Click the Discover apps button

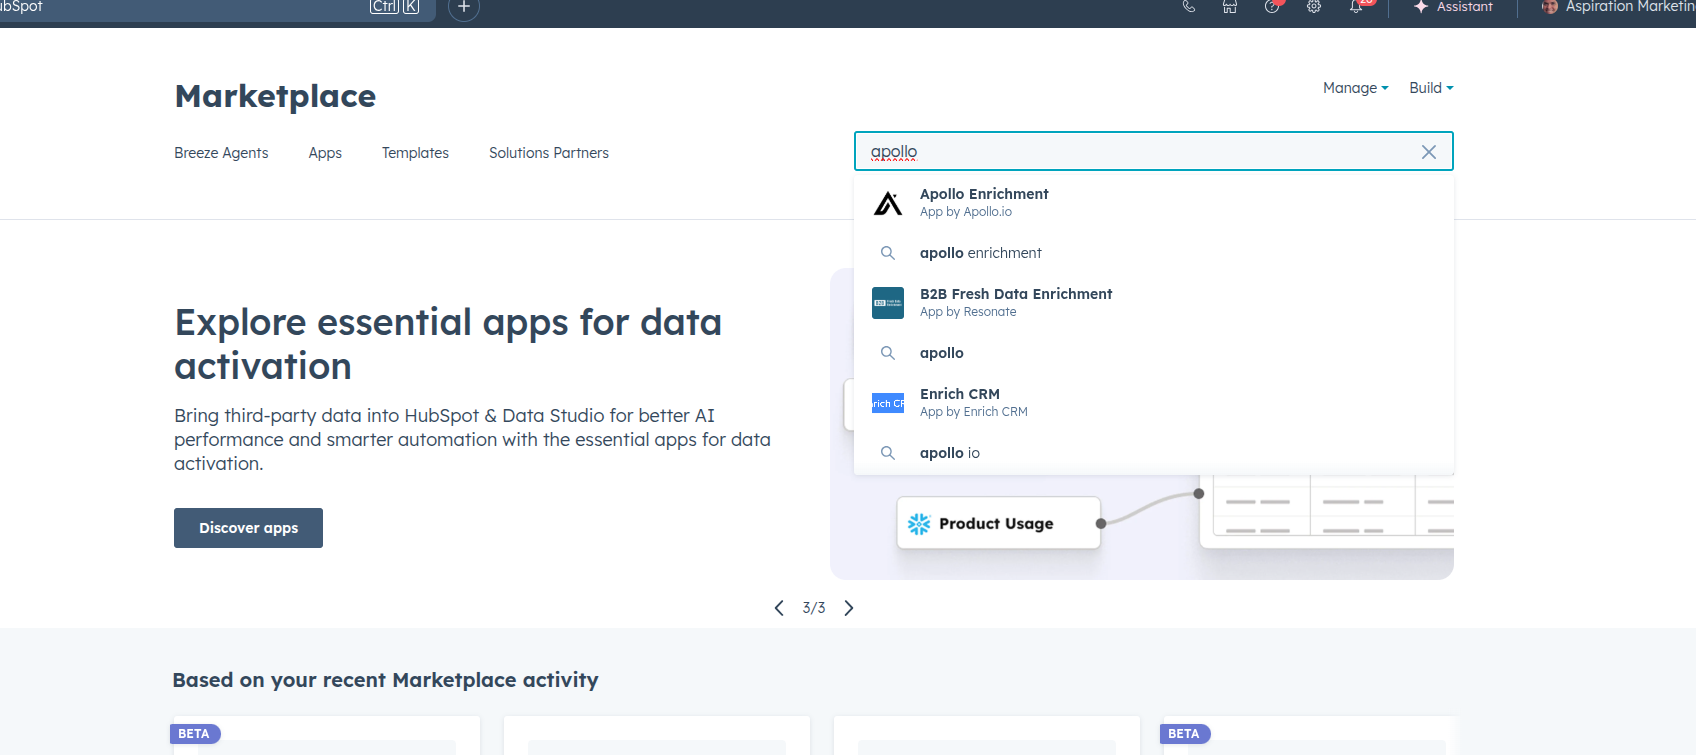tap(248, 528)
